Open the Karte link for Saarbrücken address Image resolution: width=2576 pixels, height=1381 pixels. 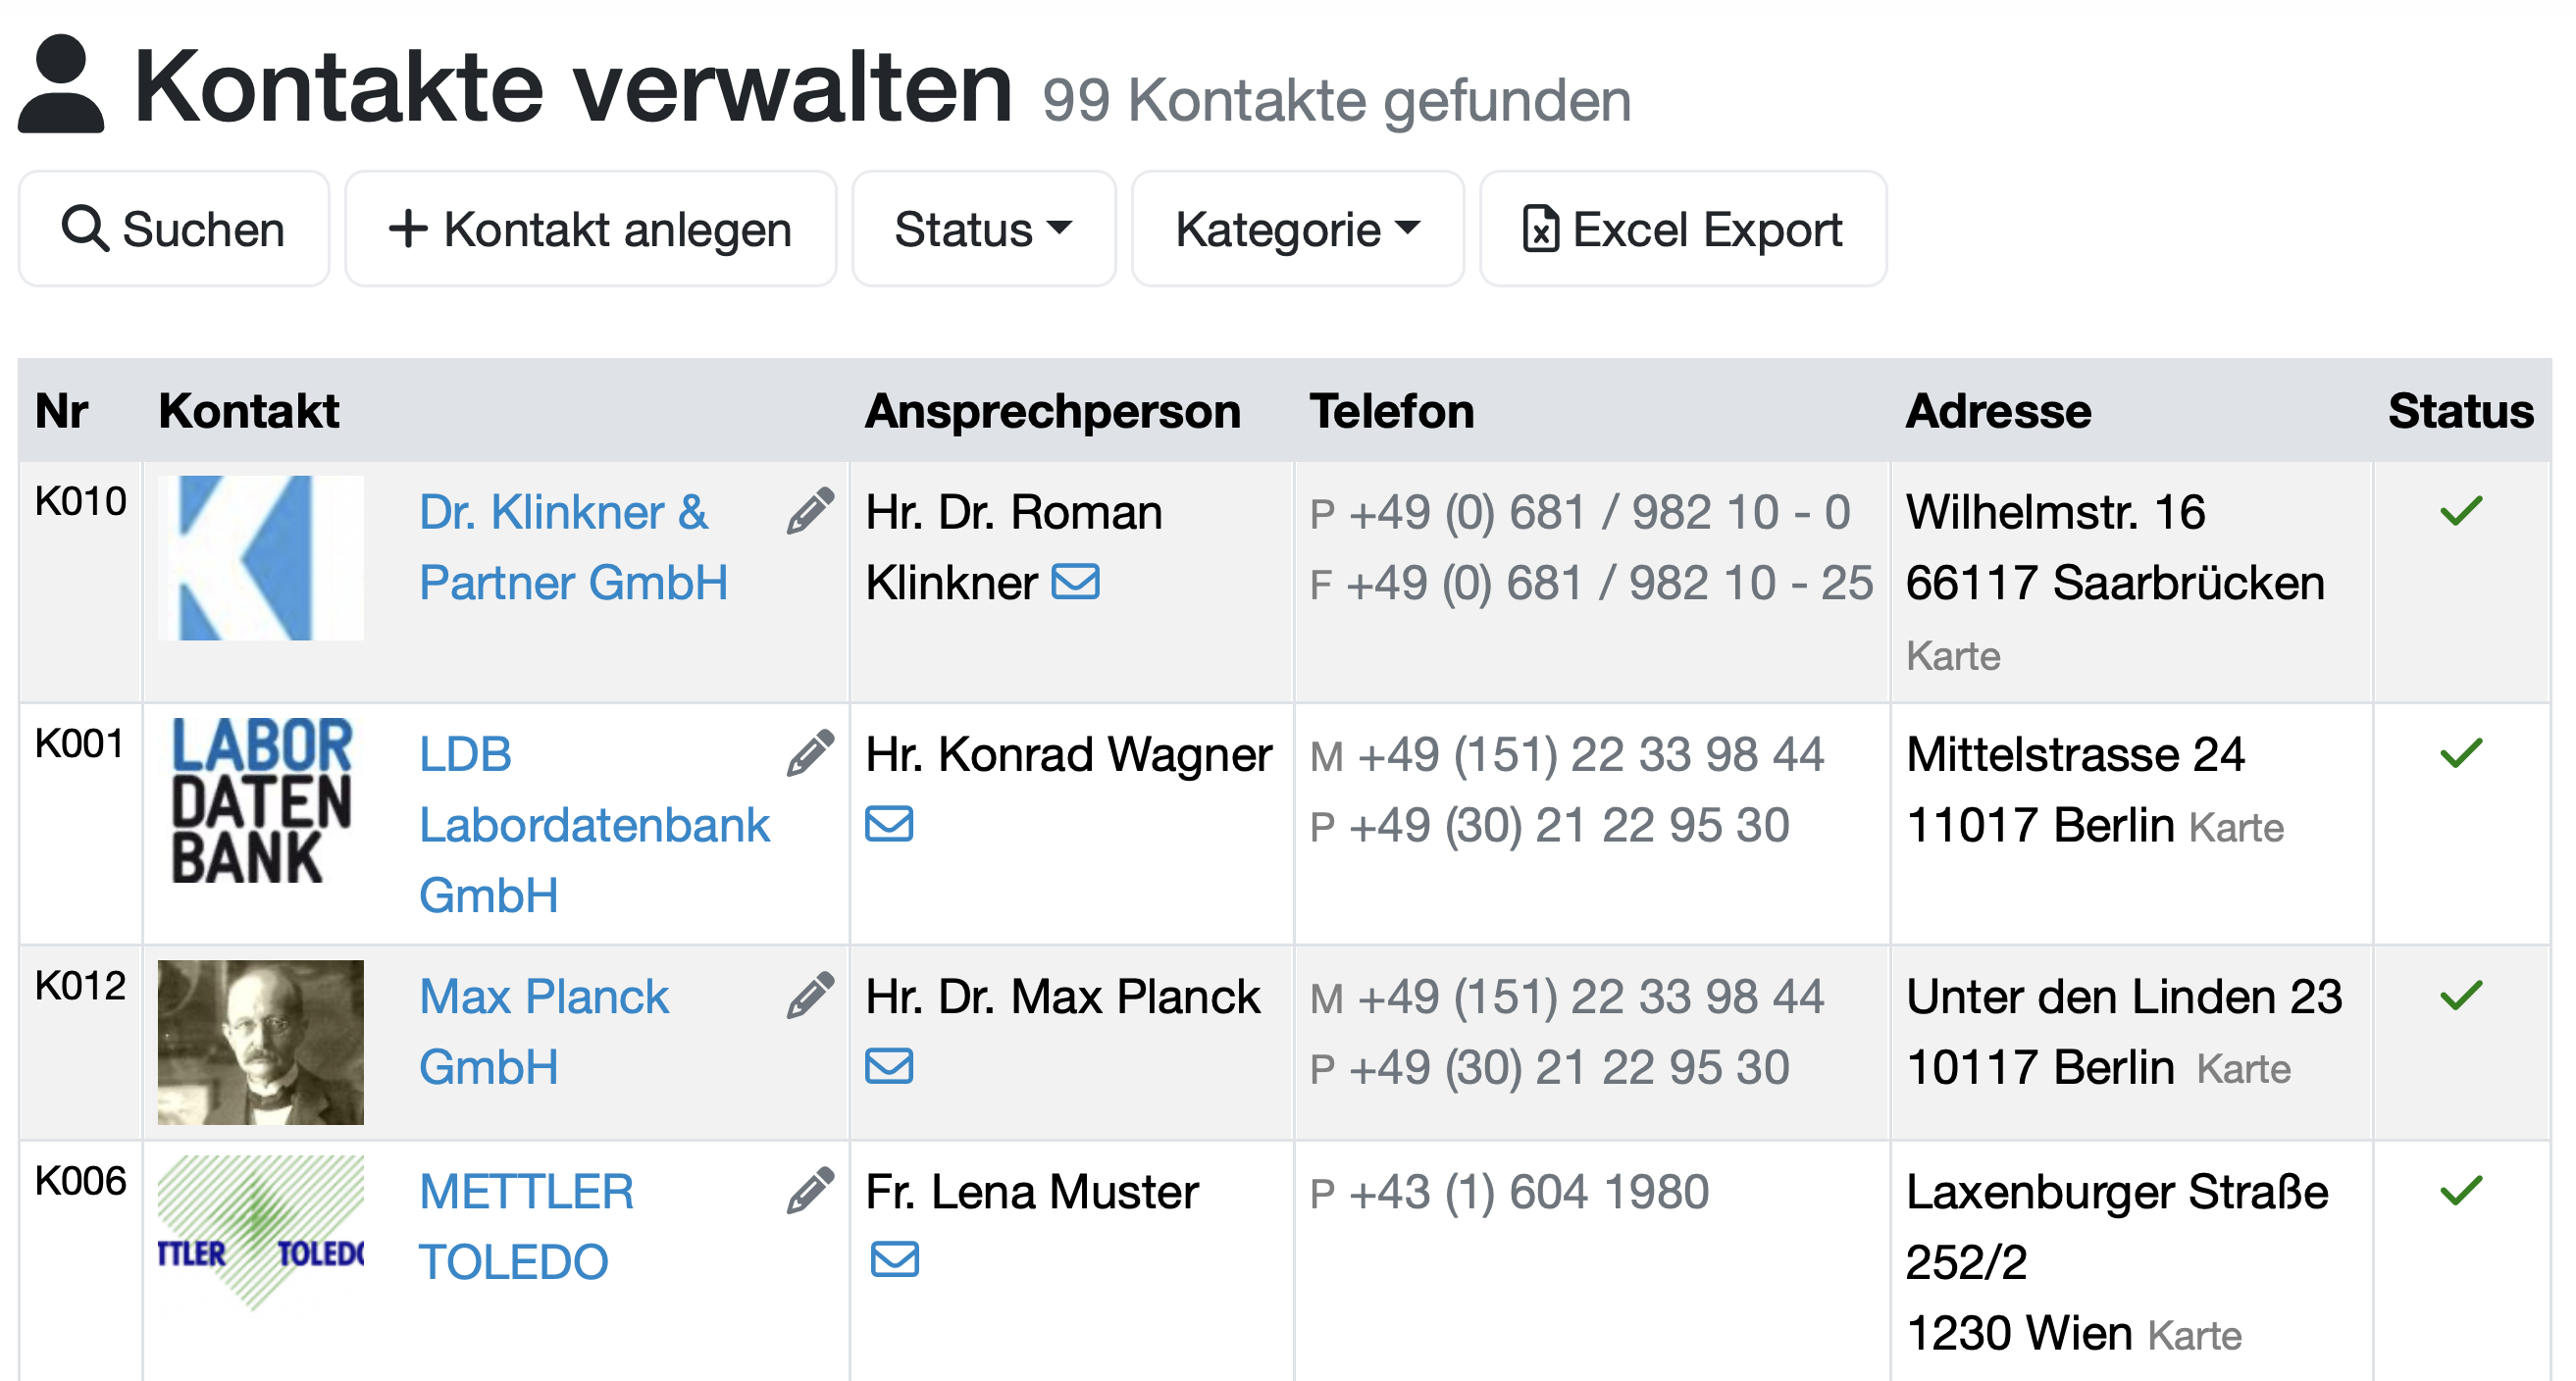1954,656
